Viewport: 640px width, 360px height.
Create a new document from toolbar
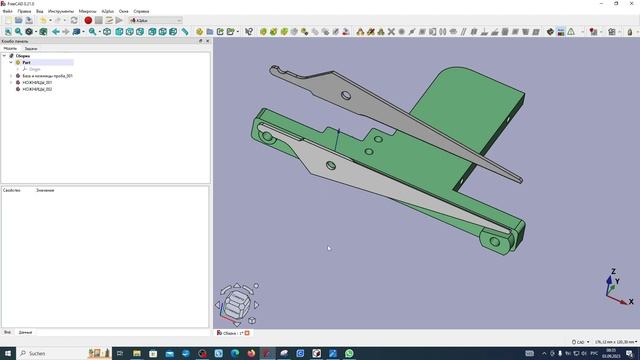(x=8, y=20)
